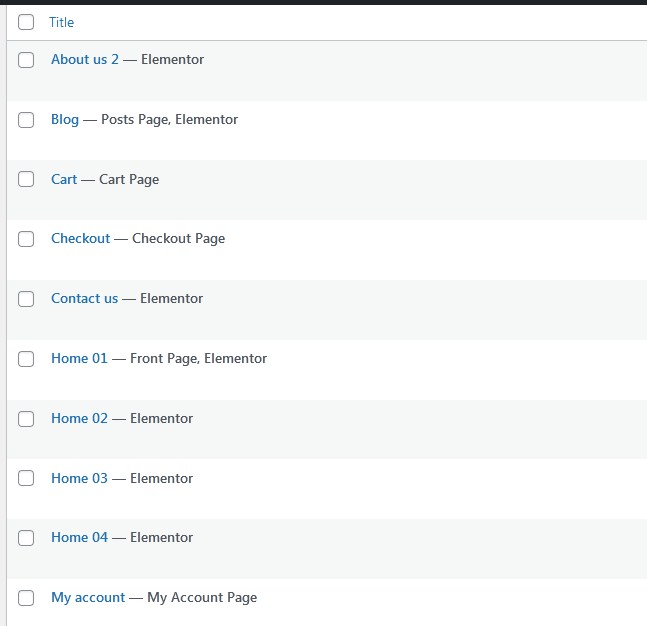Open the Blog posts page link
The image size is (647, 626).
pos(64,120)
